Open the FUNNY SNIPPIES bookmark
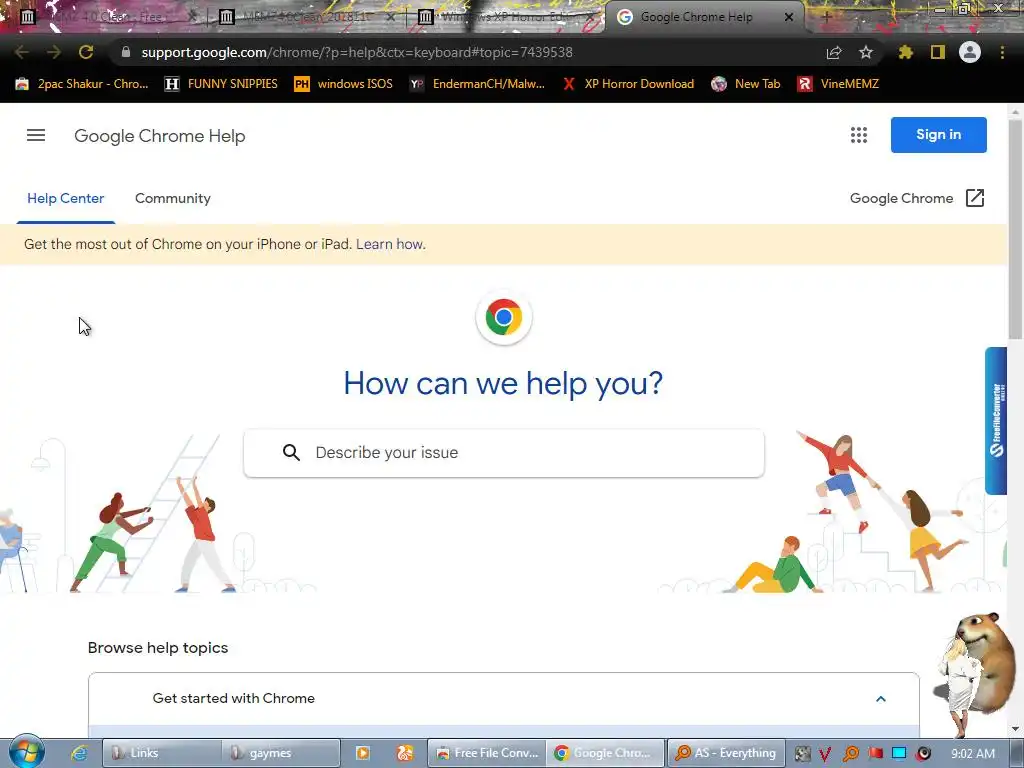The width and height of the screenshot is (1024, 768). pyautogui.click(x=221, y=84)
